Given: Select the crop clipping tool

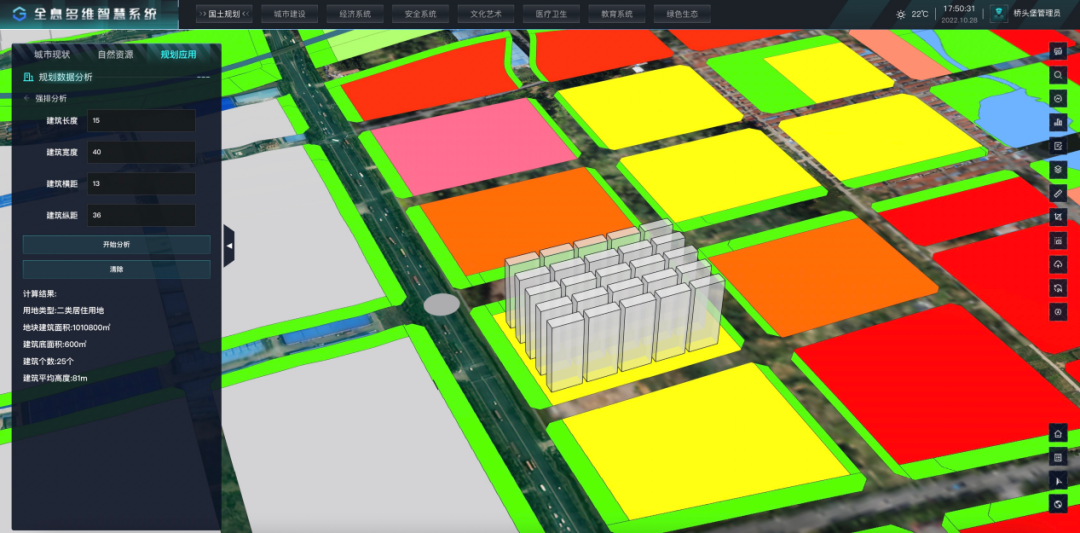Looking at the screenshot, I should [1058, 217].
